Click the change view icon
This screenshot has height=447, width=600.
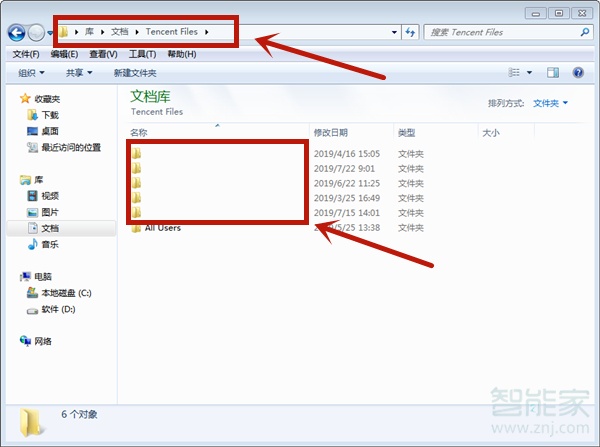tap(514, 72)
